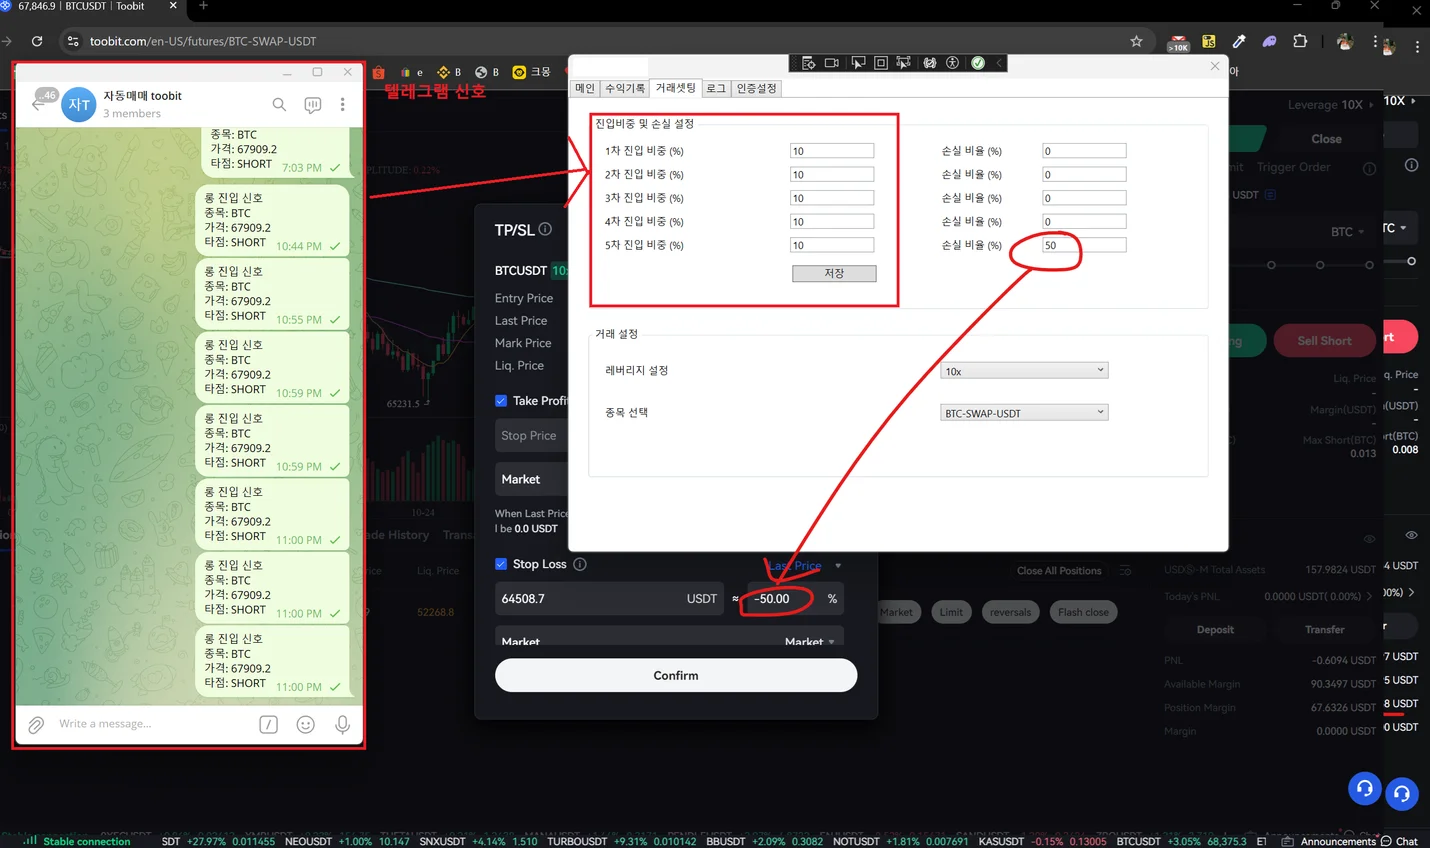Uncheck the Take Profit checkbox
This screenshot has width=1430, height=848.
coord(501,401)
